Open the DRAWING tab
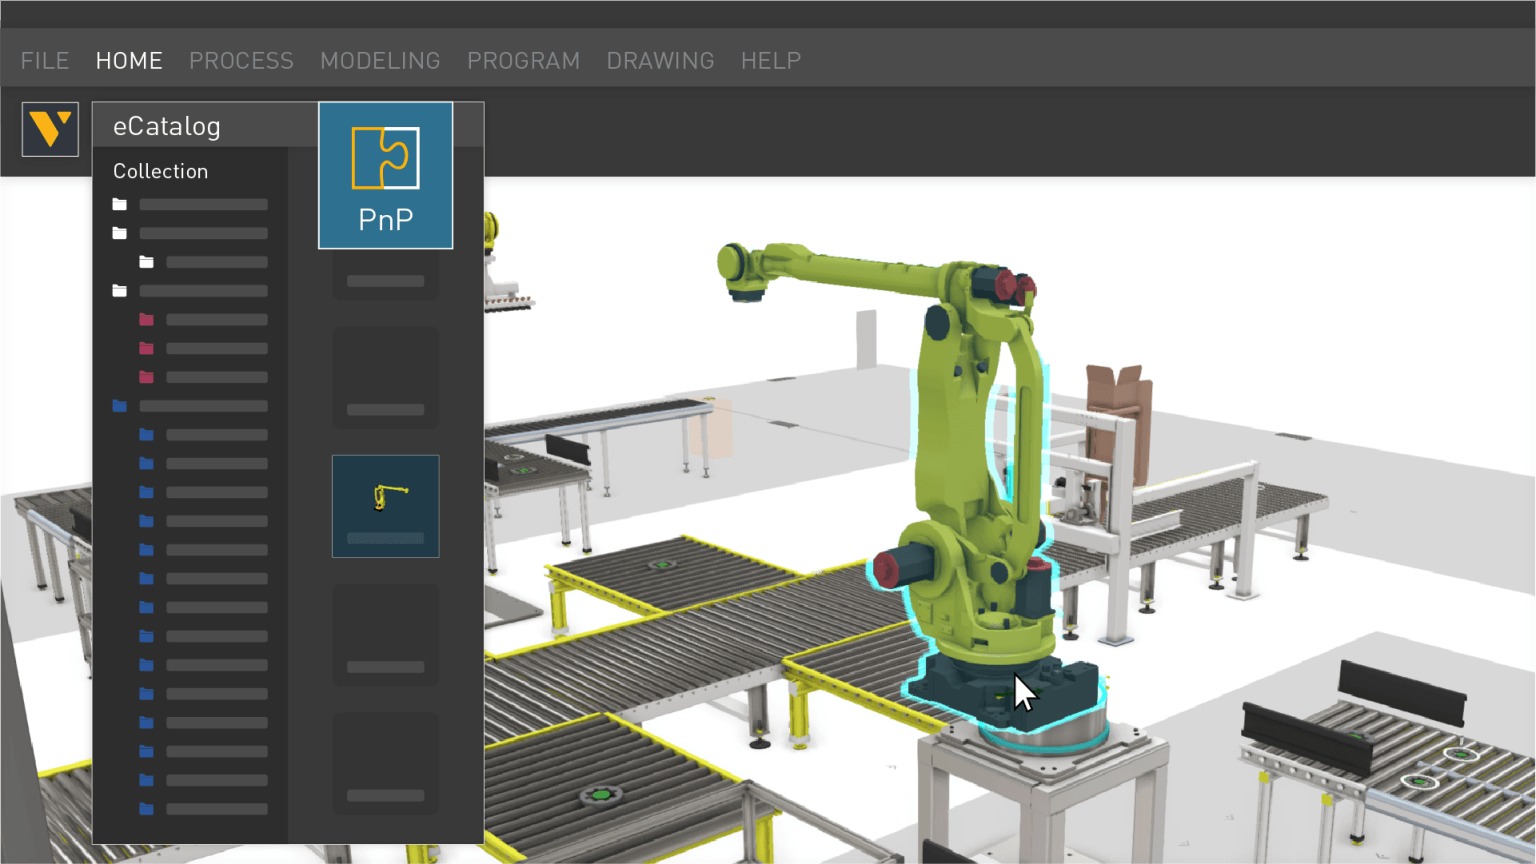The image size is (1536, 864). pyautogui.click(x=660, y=60)
